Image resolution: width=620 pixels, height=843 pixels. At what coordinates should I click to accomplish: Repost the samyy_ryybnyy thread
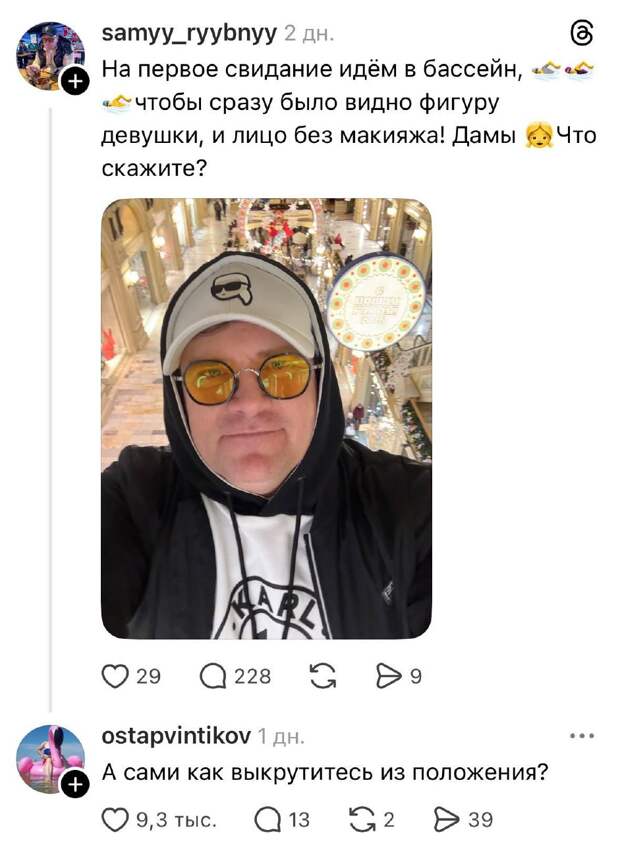(x=323, y=676)
